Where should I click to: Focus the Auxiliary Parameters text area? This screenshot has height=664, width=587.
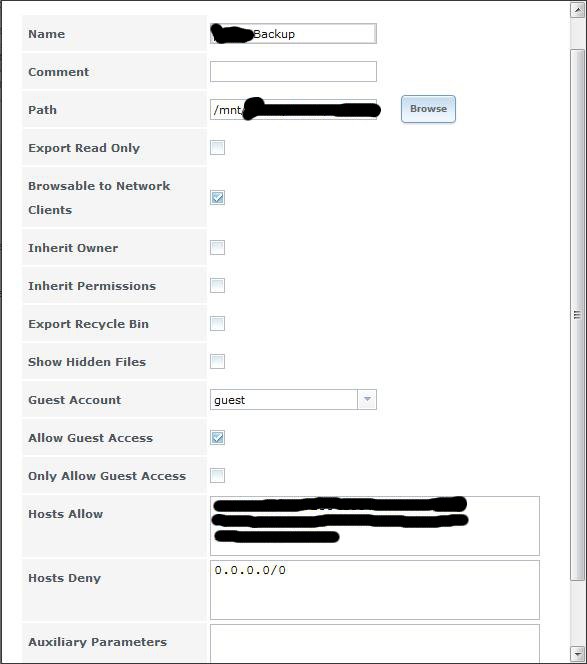[x=375, y=644]
